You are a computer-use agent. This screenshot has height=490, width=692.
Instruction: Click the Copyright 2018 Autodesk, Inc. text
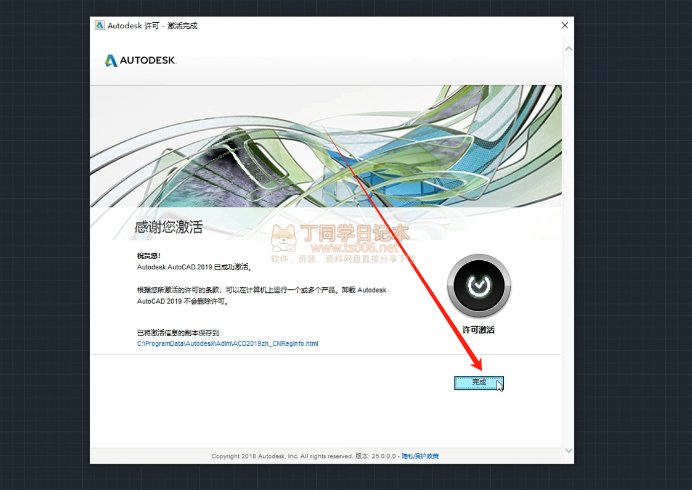[x=282, y=456]
